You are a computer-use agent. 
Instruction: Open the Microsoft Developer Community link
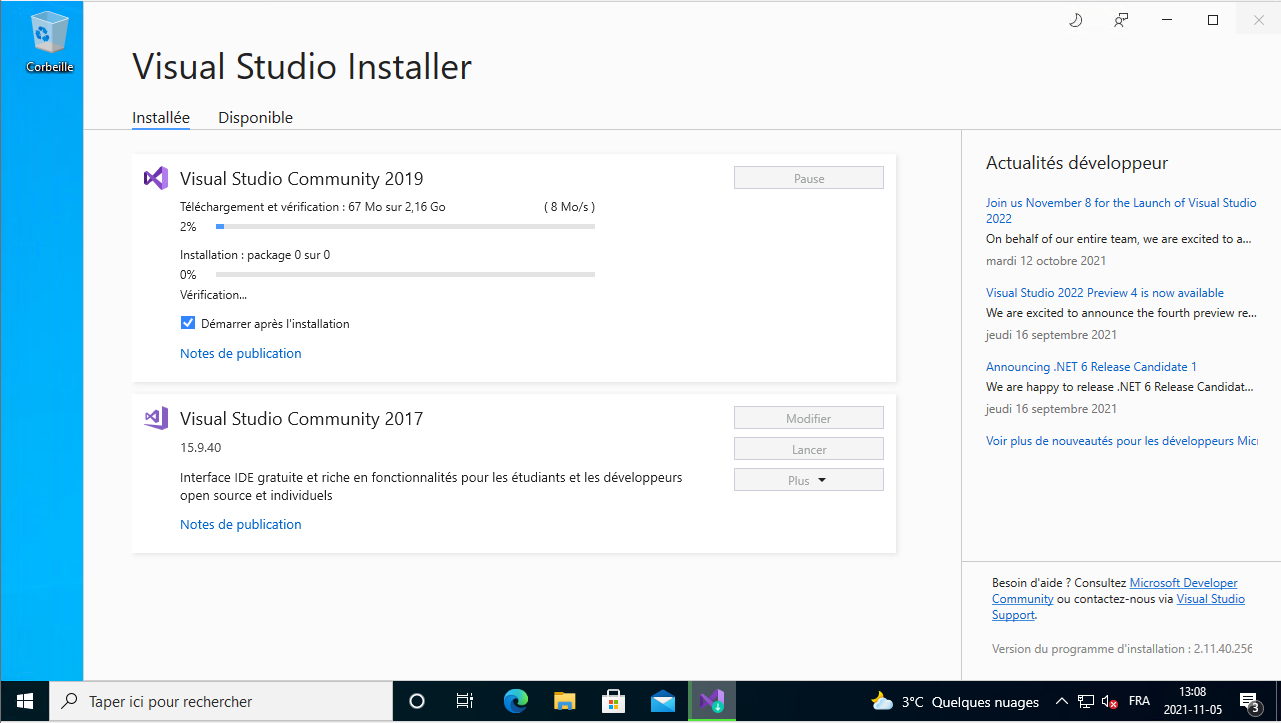[x=1183, y=583]
